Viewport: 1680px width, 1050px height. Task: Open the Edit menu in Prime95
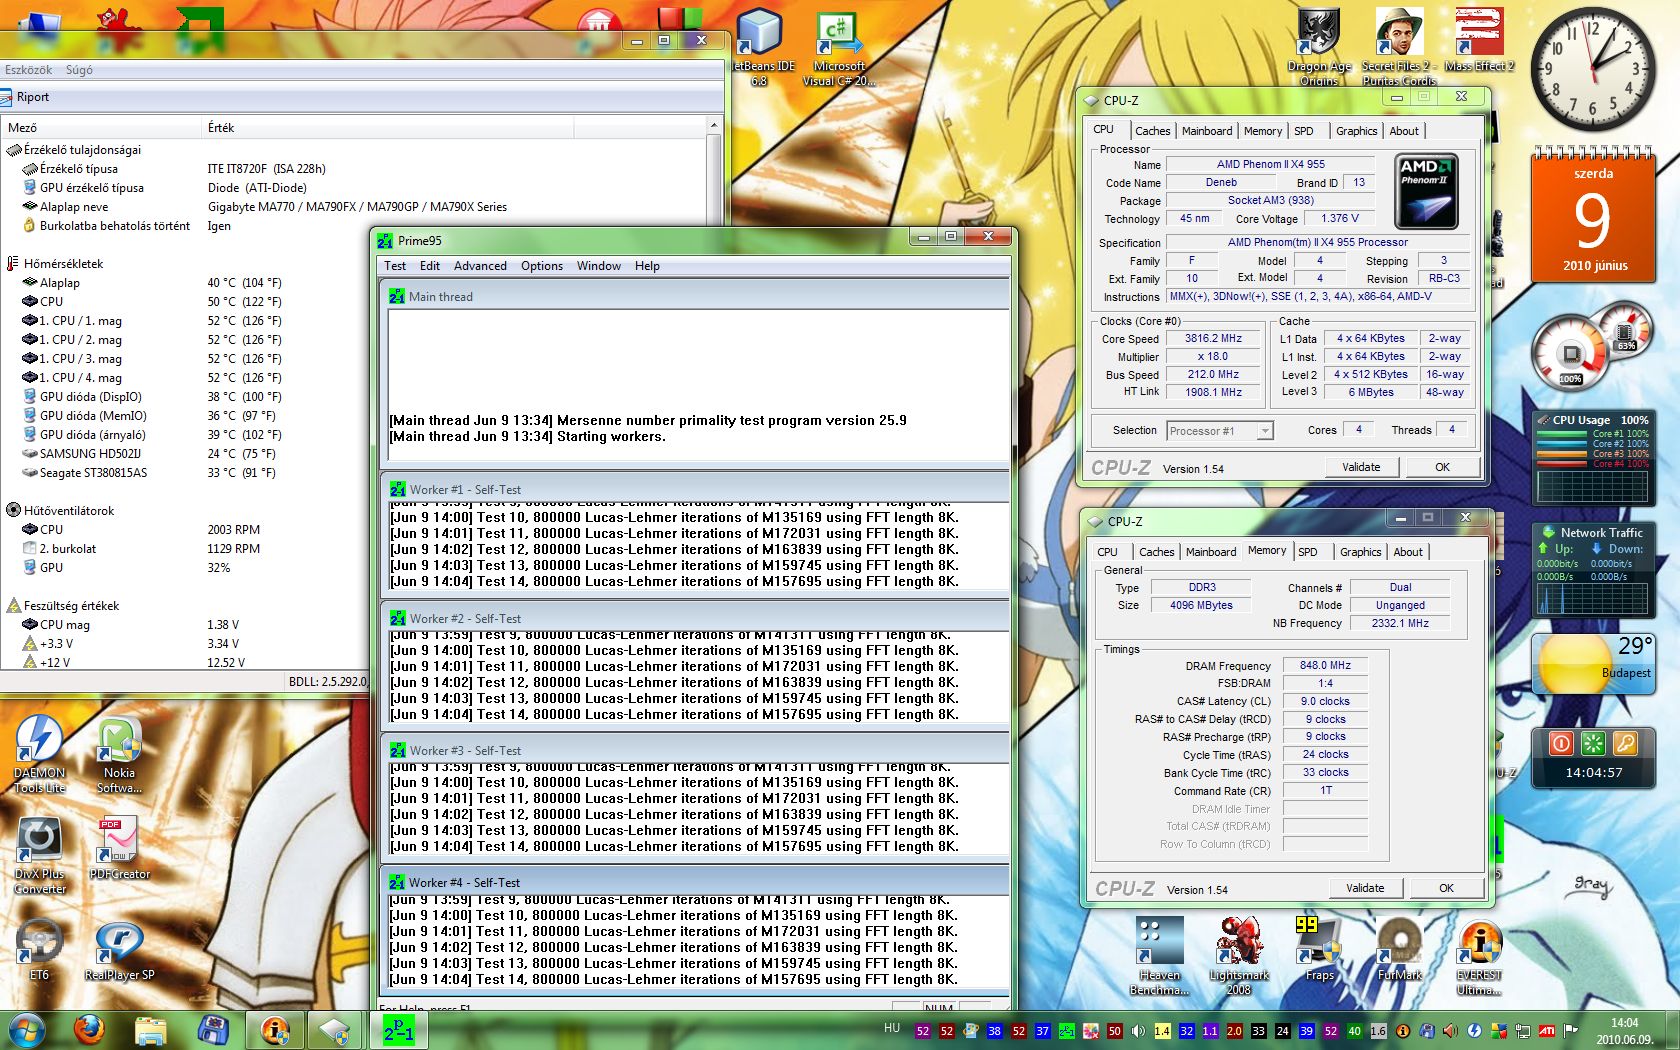(430, 266)
